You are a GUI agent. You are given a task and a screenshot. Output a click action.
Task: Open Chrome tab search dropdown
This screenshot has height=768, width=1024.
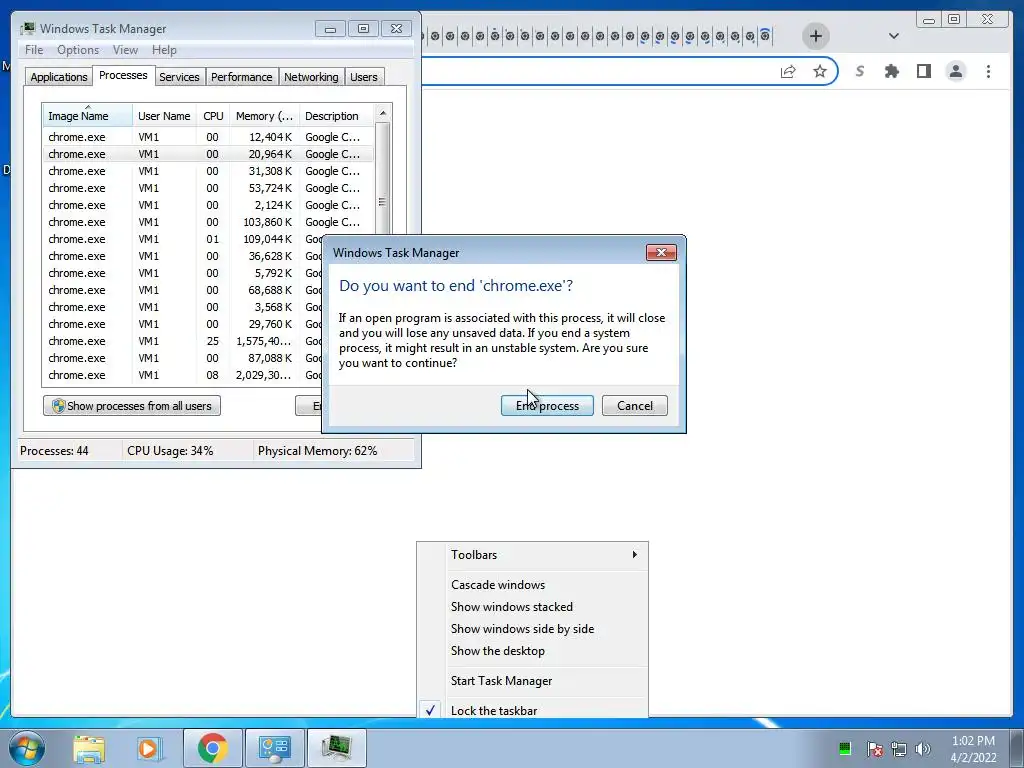893,36
